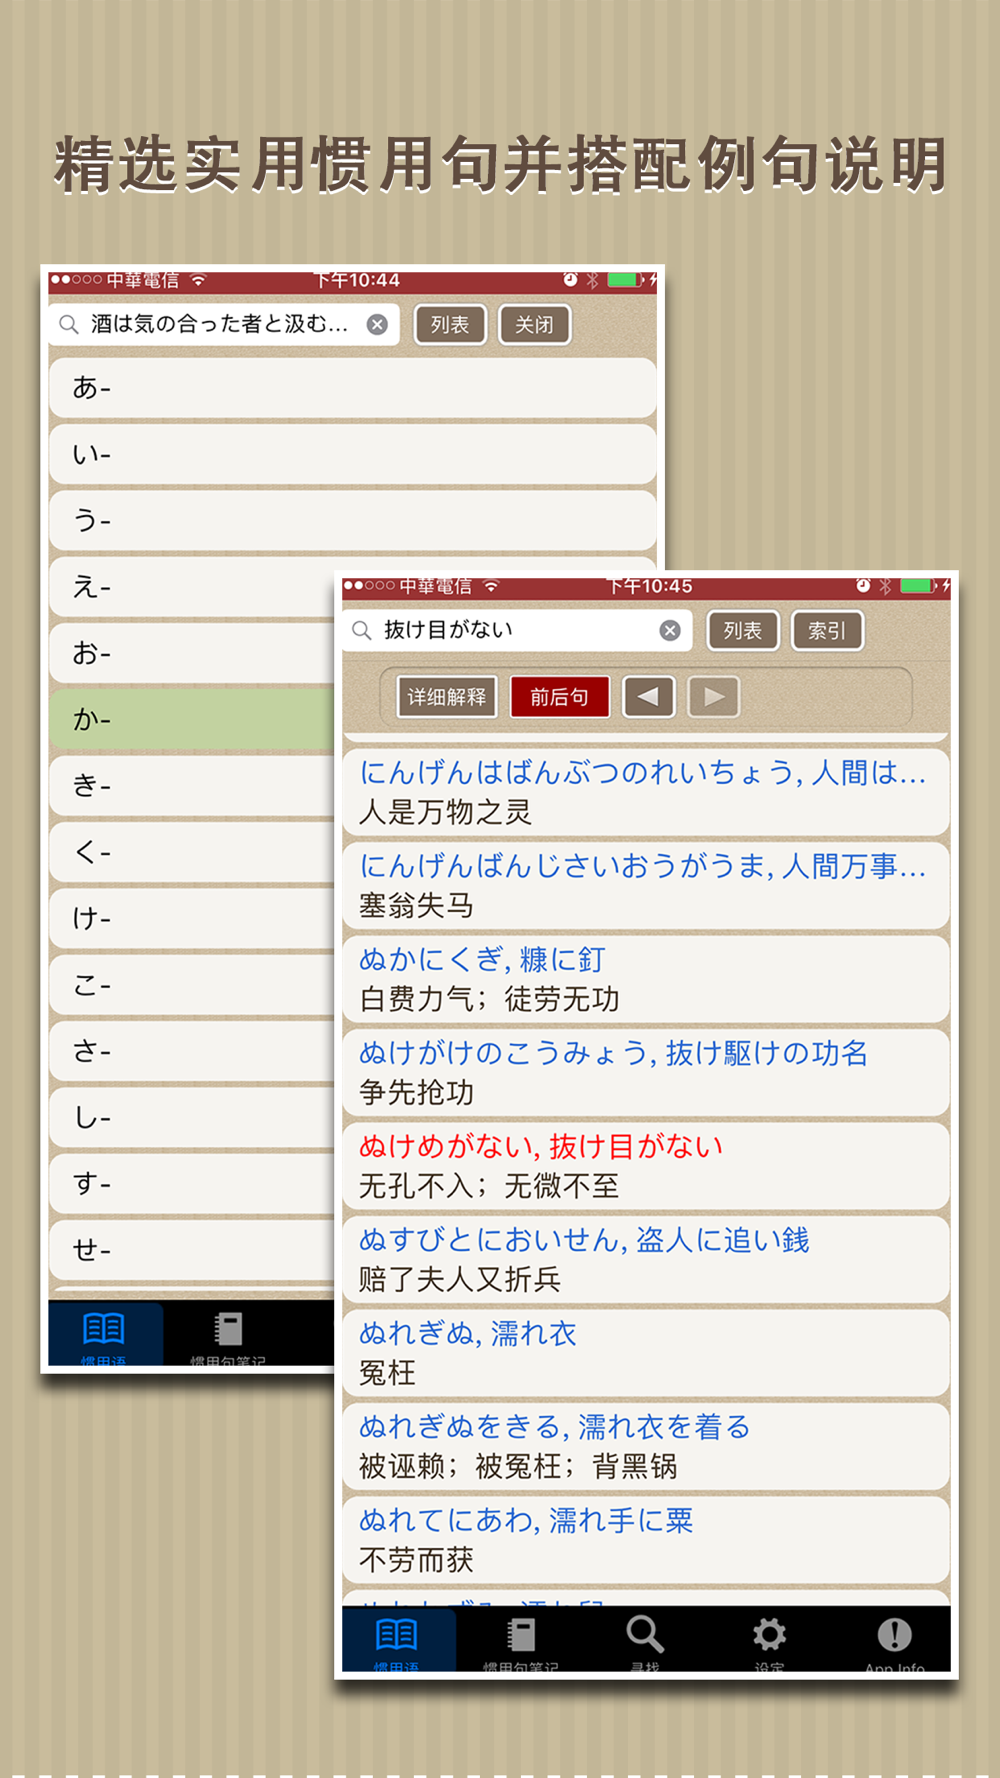Click 列表 button in the front screen
This screenshot has width=1000, height=1778.
pyautogui.click(x=743, y=630)
